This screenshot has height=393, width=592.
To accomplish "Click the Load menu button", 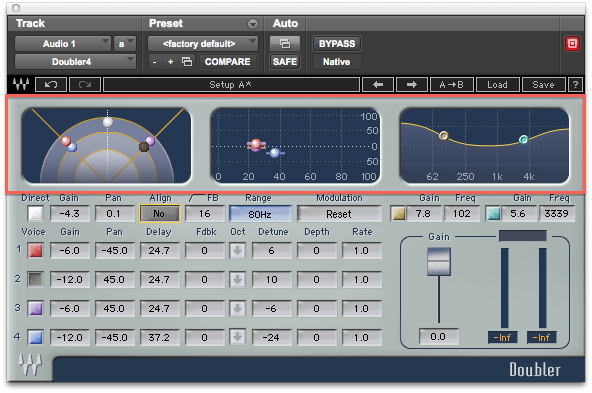I will (498, 85).
